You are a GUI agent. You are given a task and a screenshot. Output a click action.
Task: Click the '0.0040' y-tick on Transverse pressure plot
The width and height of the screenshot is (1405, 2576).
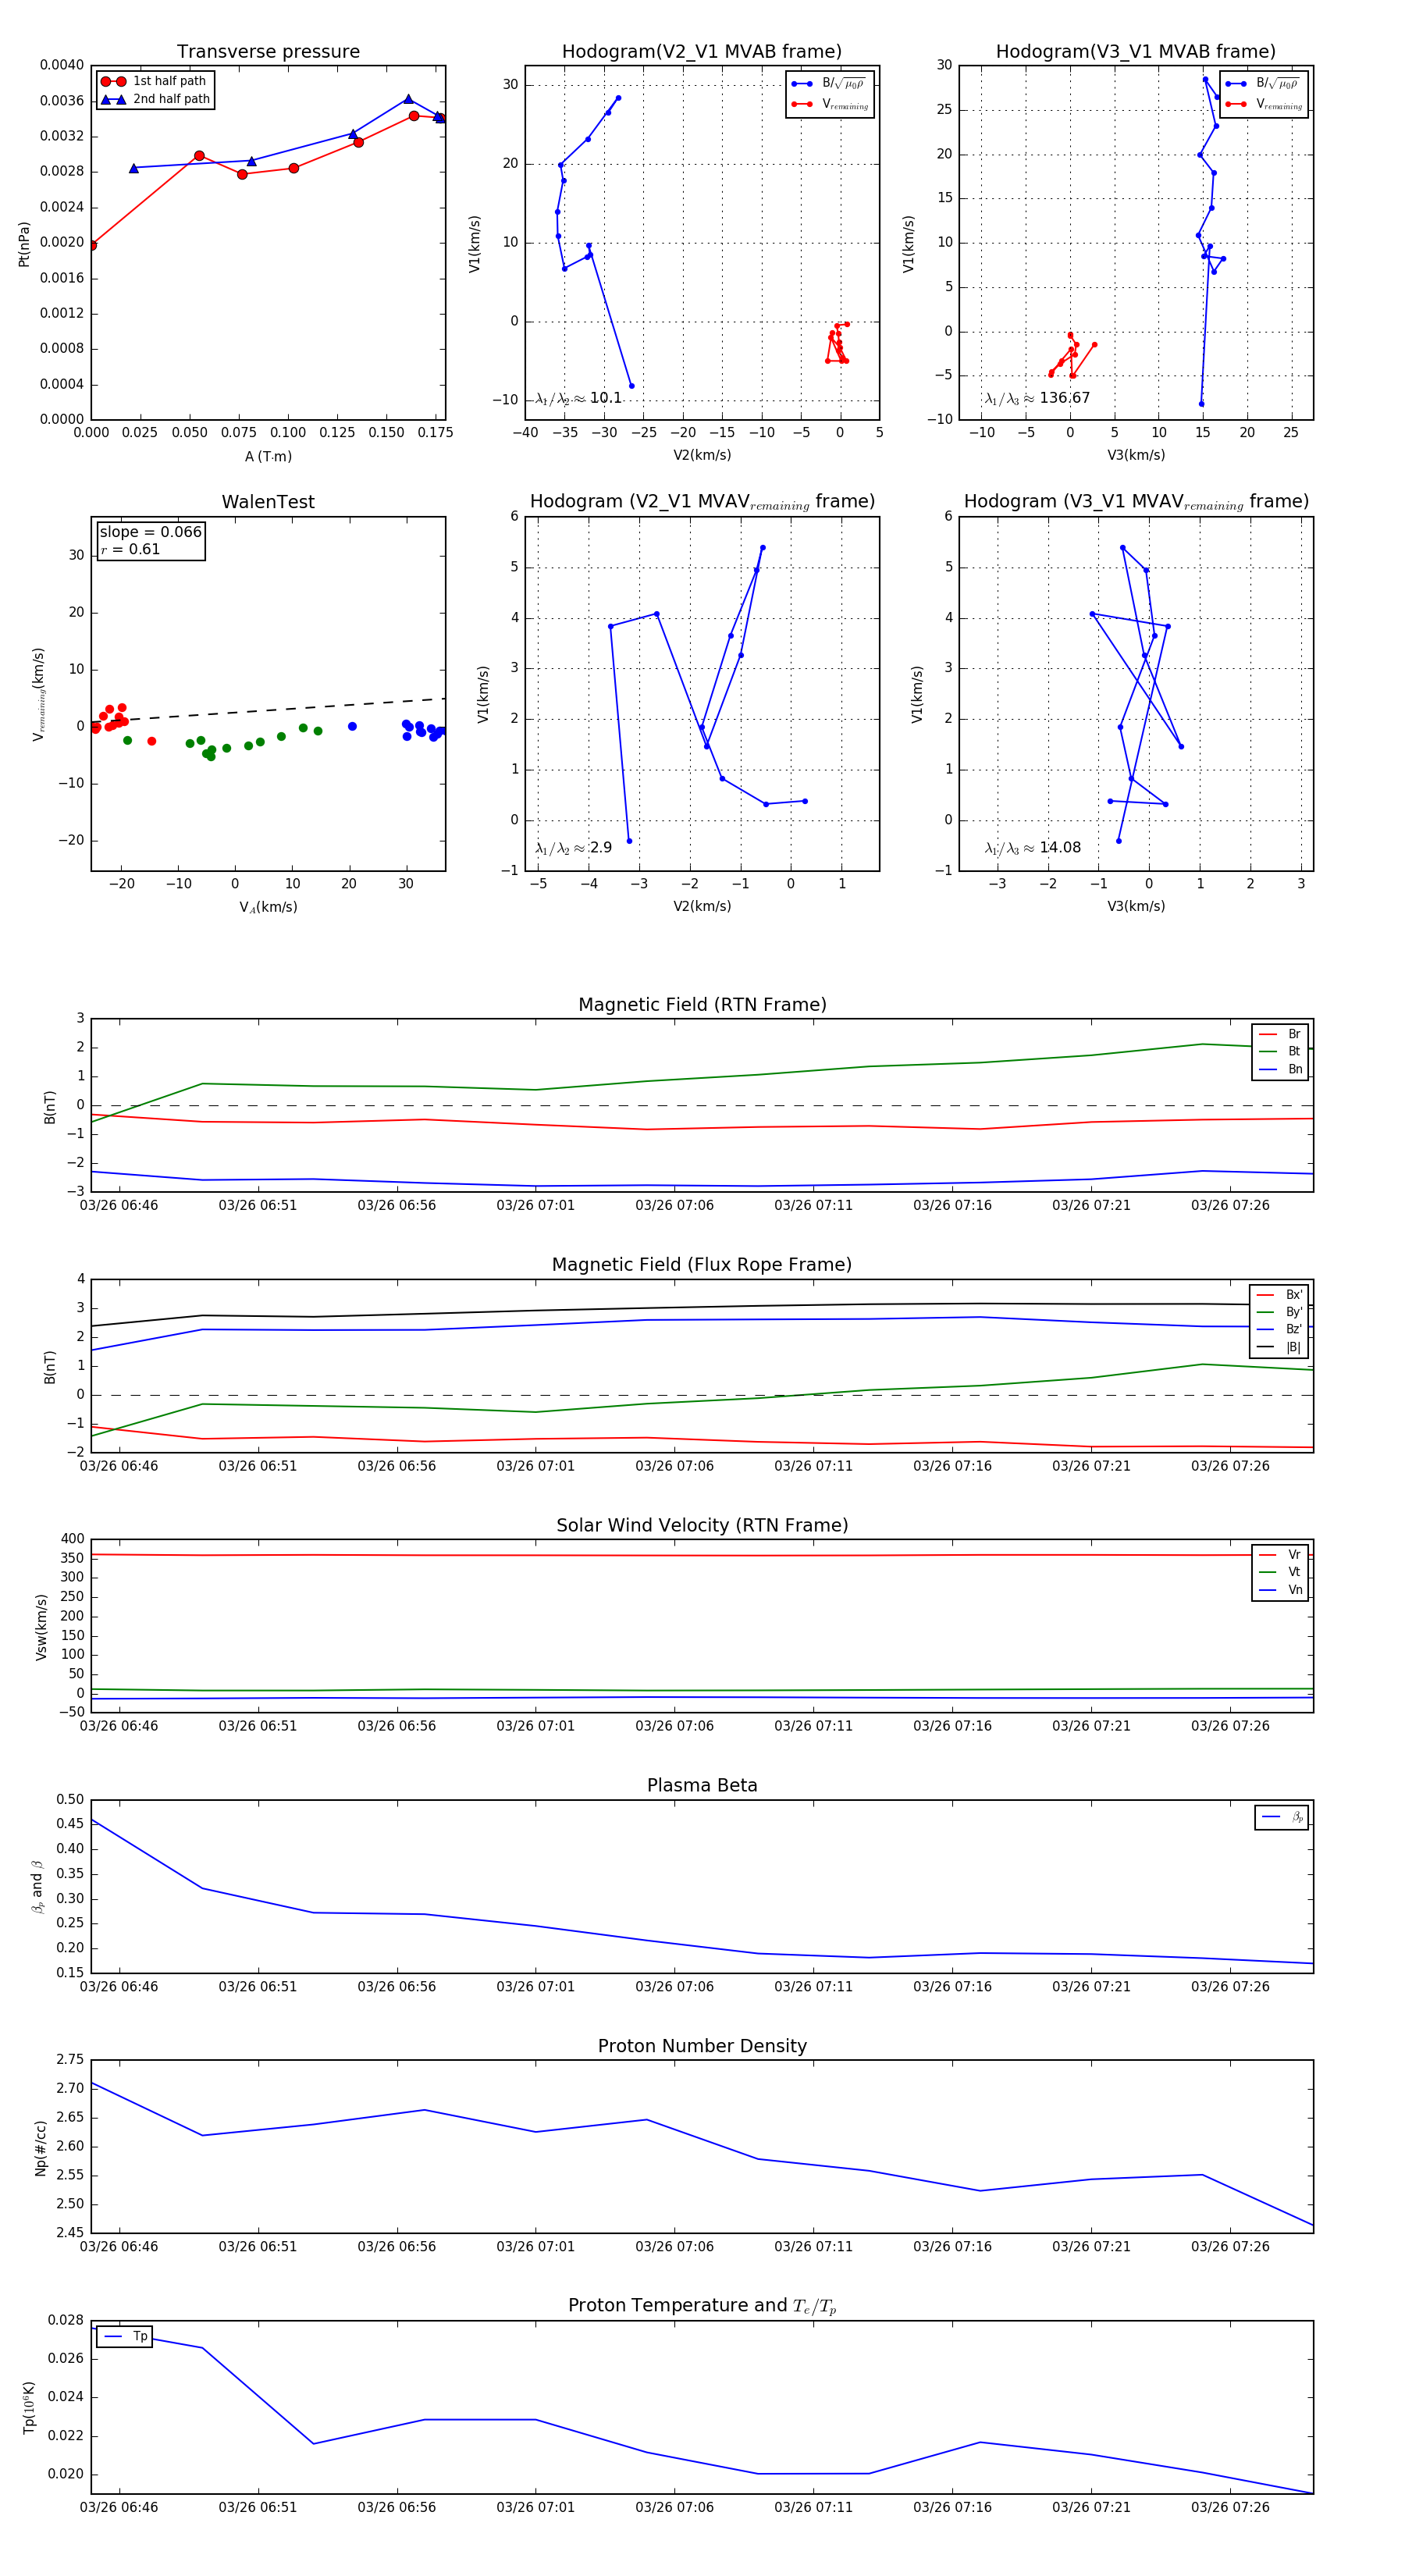point(62,65)
